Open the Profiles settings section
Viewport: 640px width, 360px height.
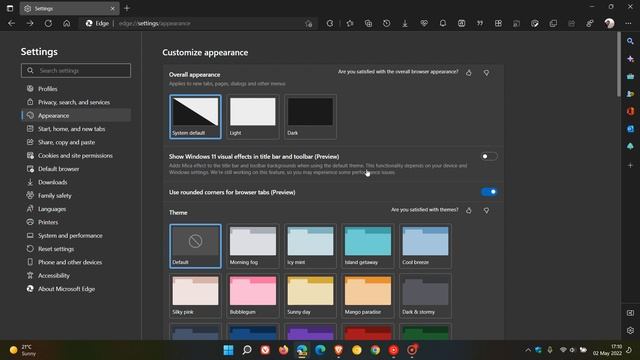(x=76, y=89)
